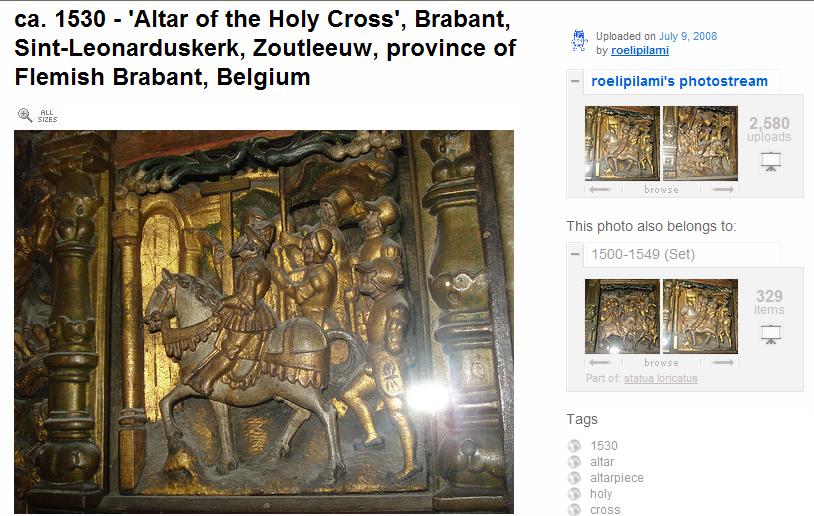
Task: Click globe icon beside holy tag
Action: [x=574, y=494]
